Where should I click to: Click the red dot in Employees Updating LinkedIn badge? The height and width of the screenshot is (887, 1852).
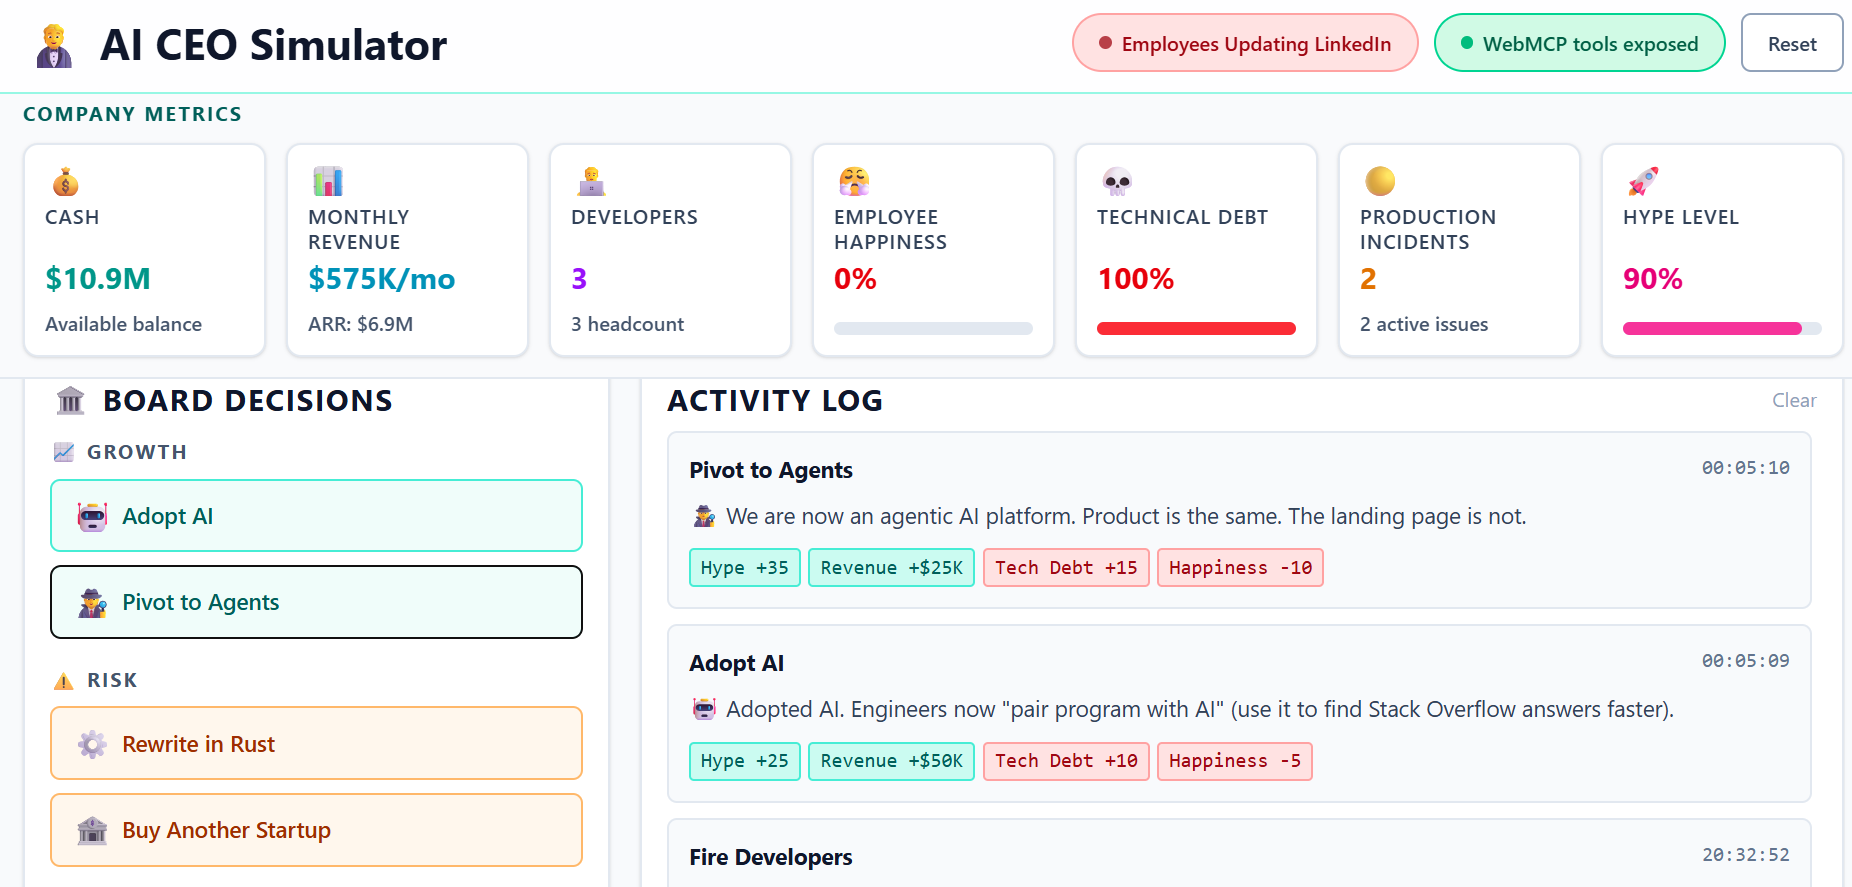[x=1105, y=43]
